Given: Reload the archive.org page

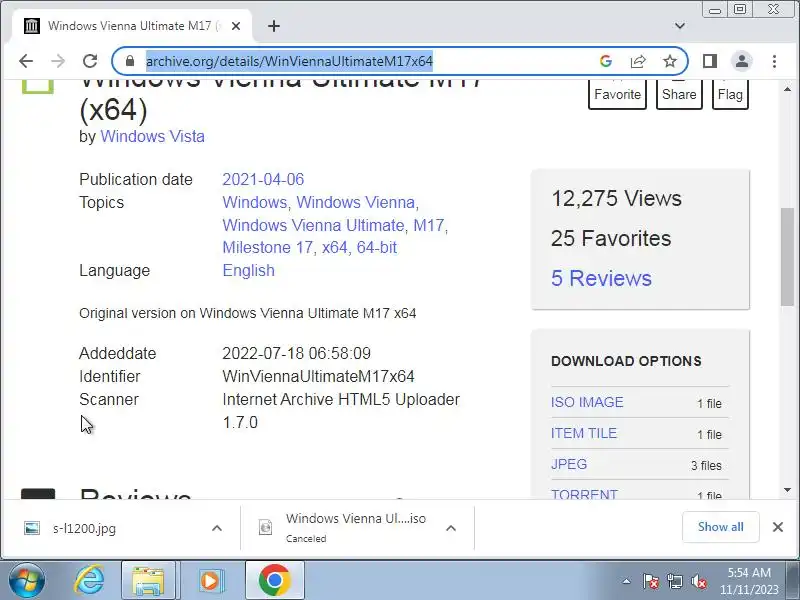Looking at the screenshot, I should tap(90, 61).
